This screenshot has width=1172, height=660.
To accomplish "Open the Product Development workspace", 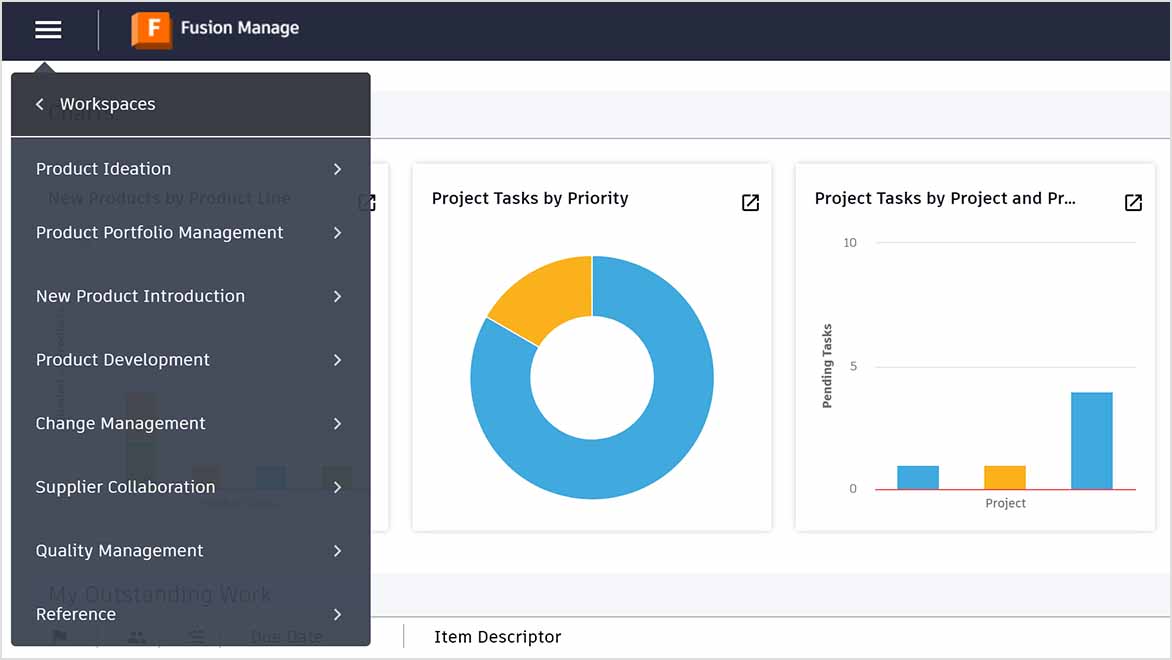I will pyautogui.click(x=122, y=360).
